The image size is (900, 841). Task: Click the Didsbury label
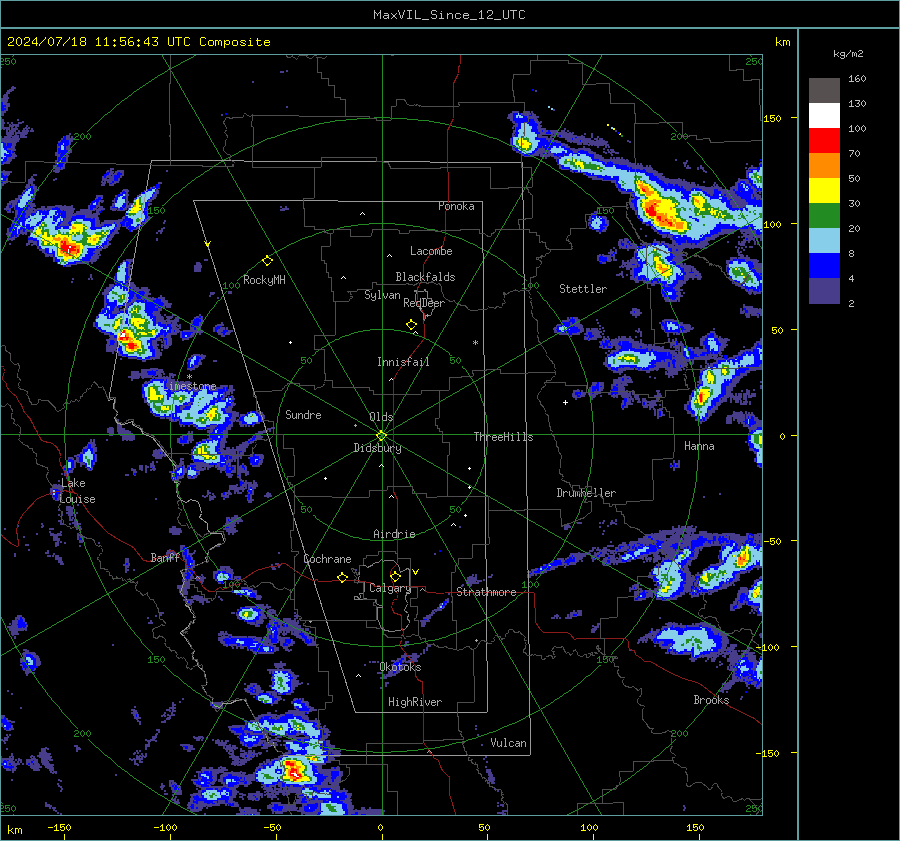pyautogui.click(x=377, y=448)
